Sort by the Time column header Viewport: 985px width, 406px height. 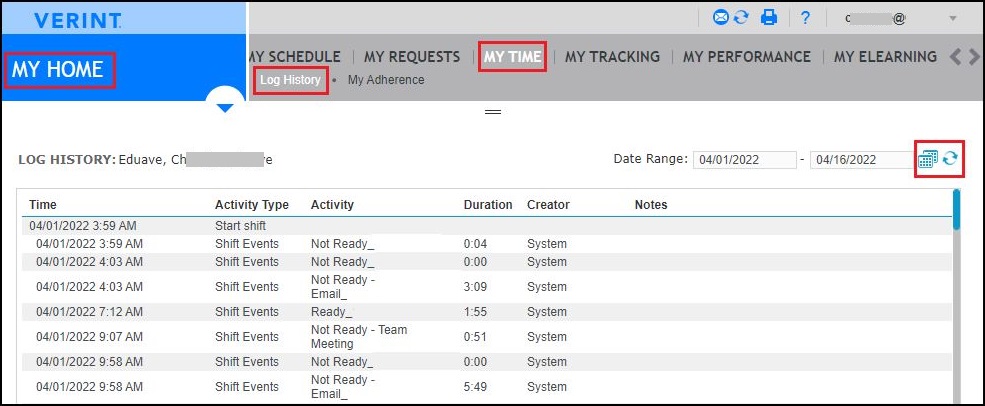[43, 205]
